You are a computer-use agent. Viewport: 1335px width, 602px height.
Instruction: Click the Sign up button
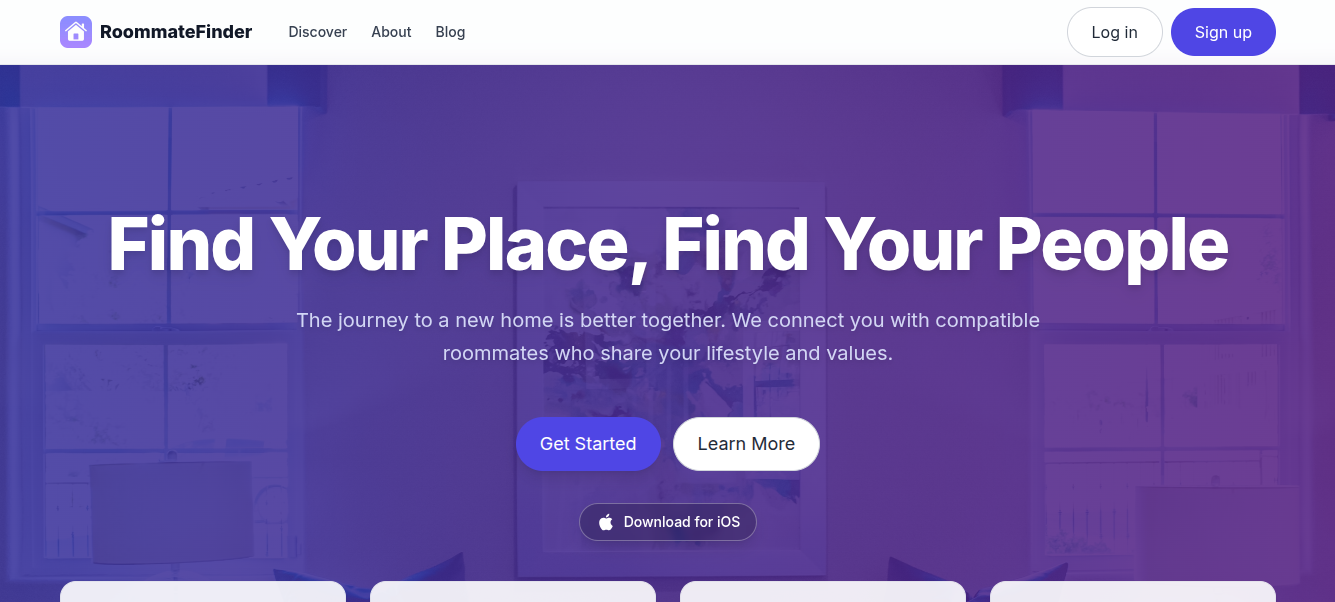coord(1223,32)
